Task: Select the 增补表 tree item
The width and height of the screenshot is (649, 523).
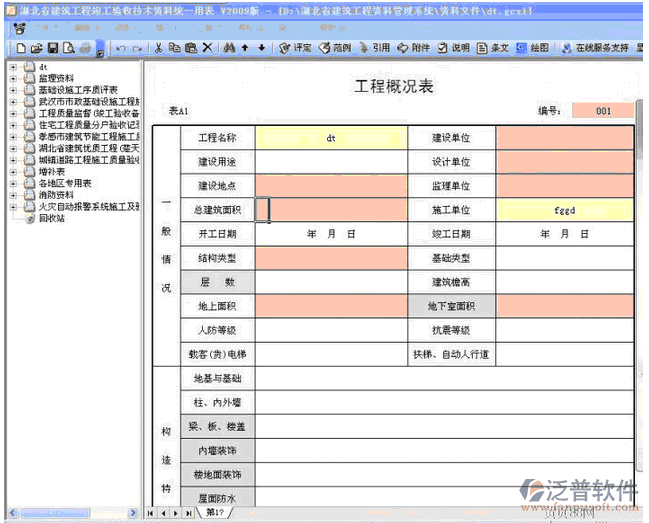Action: click(x=52, y=172)
